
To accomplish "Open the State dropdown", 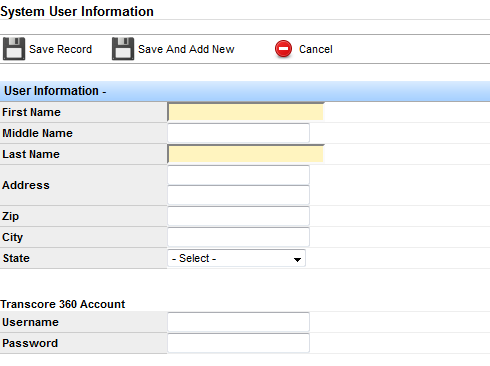I will 236,258.
